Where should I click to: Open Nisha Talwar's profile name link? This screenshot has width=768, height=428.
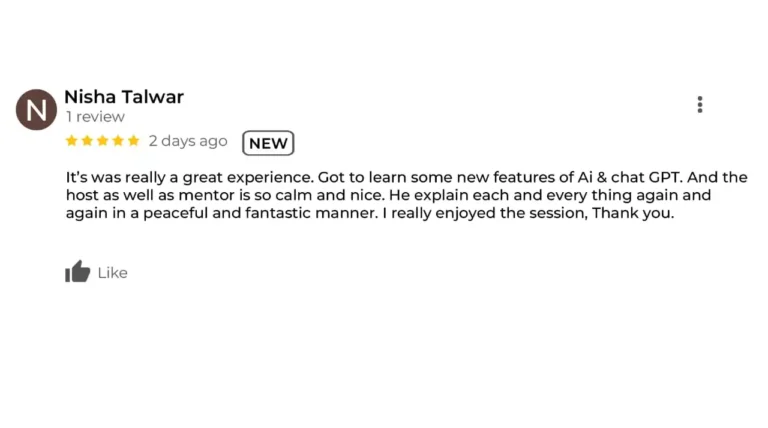124,97
